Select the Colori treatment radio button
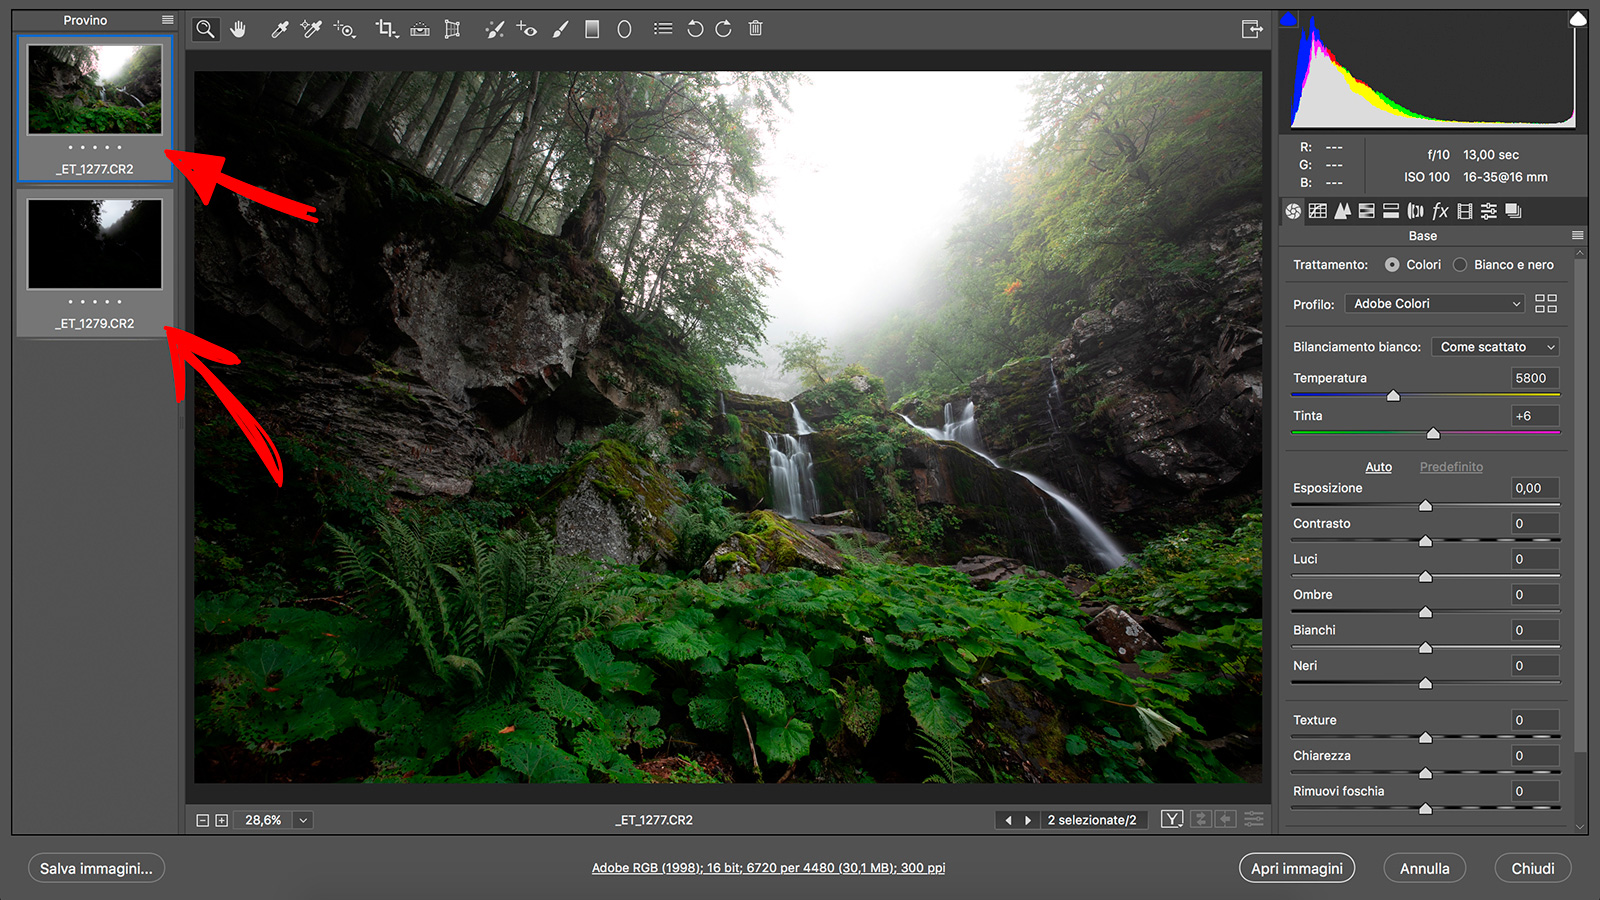This screenshot has height=900, width=1600. [x=1392, y=264]
